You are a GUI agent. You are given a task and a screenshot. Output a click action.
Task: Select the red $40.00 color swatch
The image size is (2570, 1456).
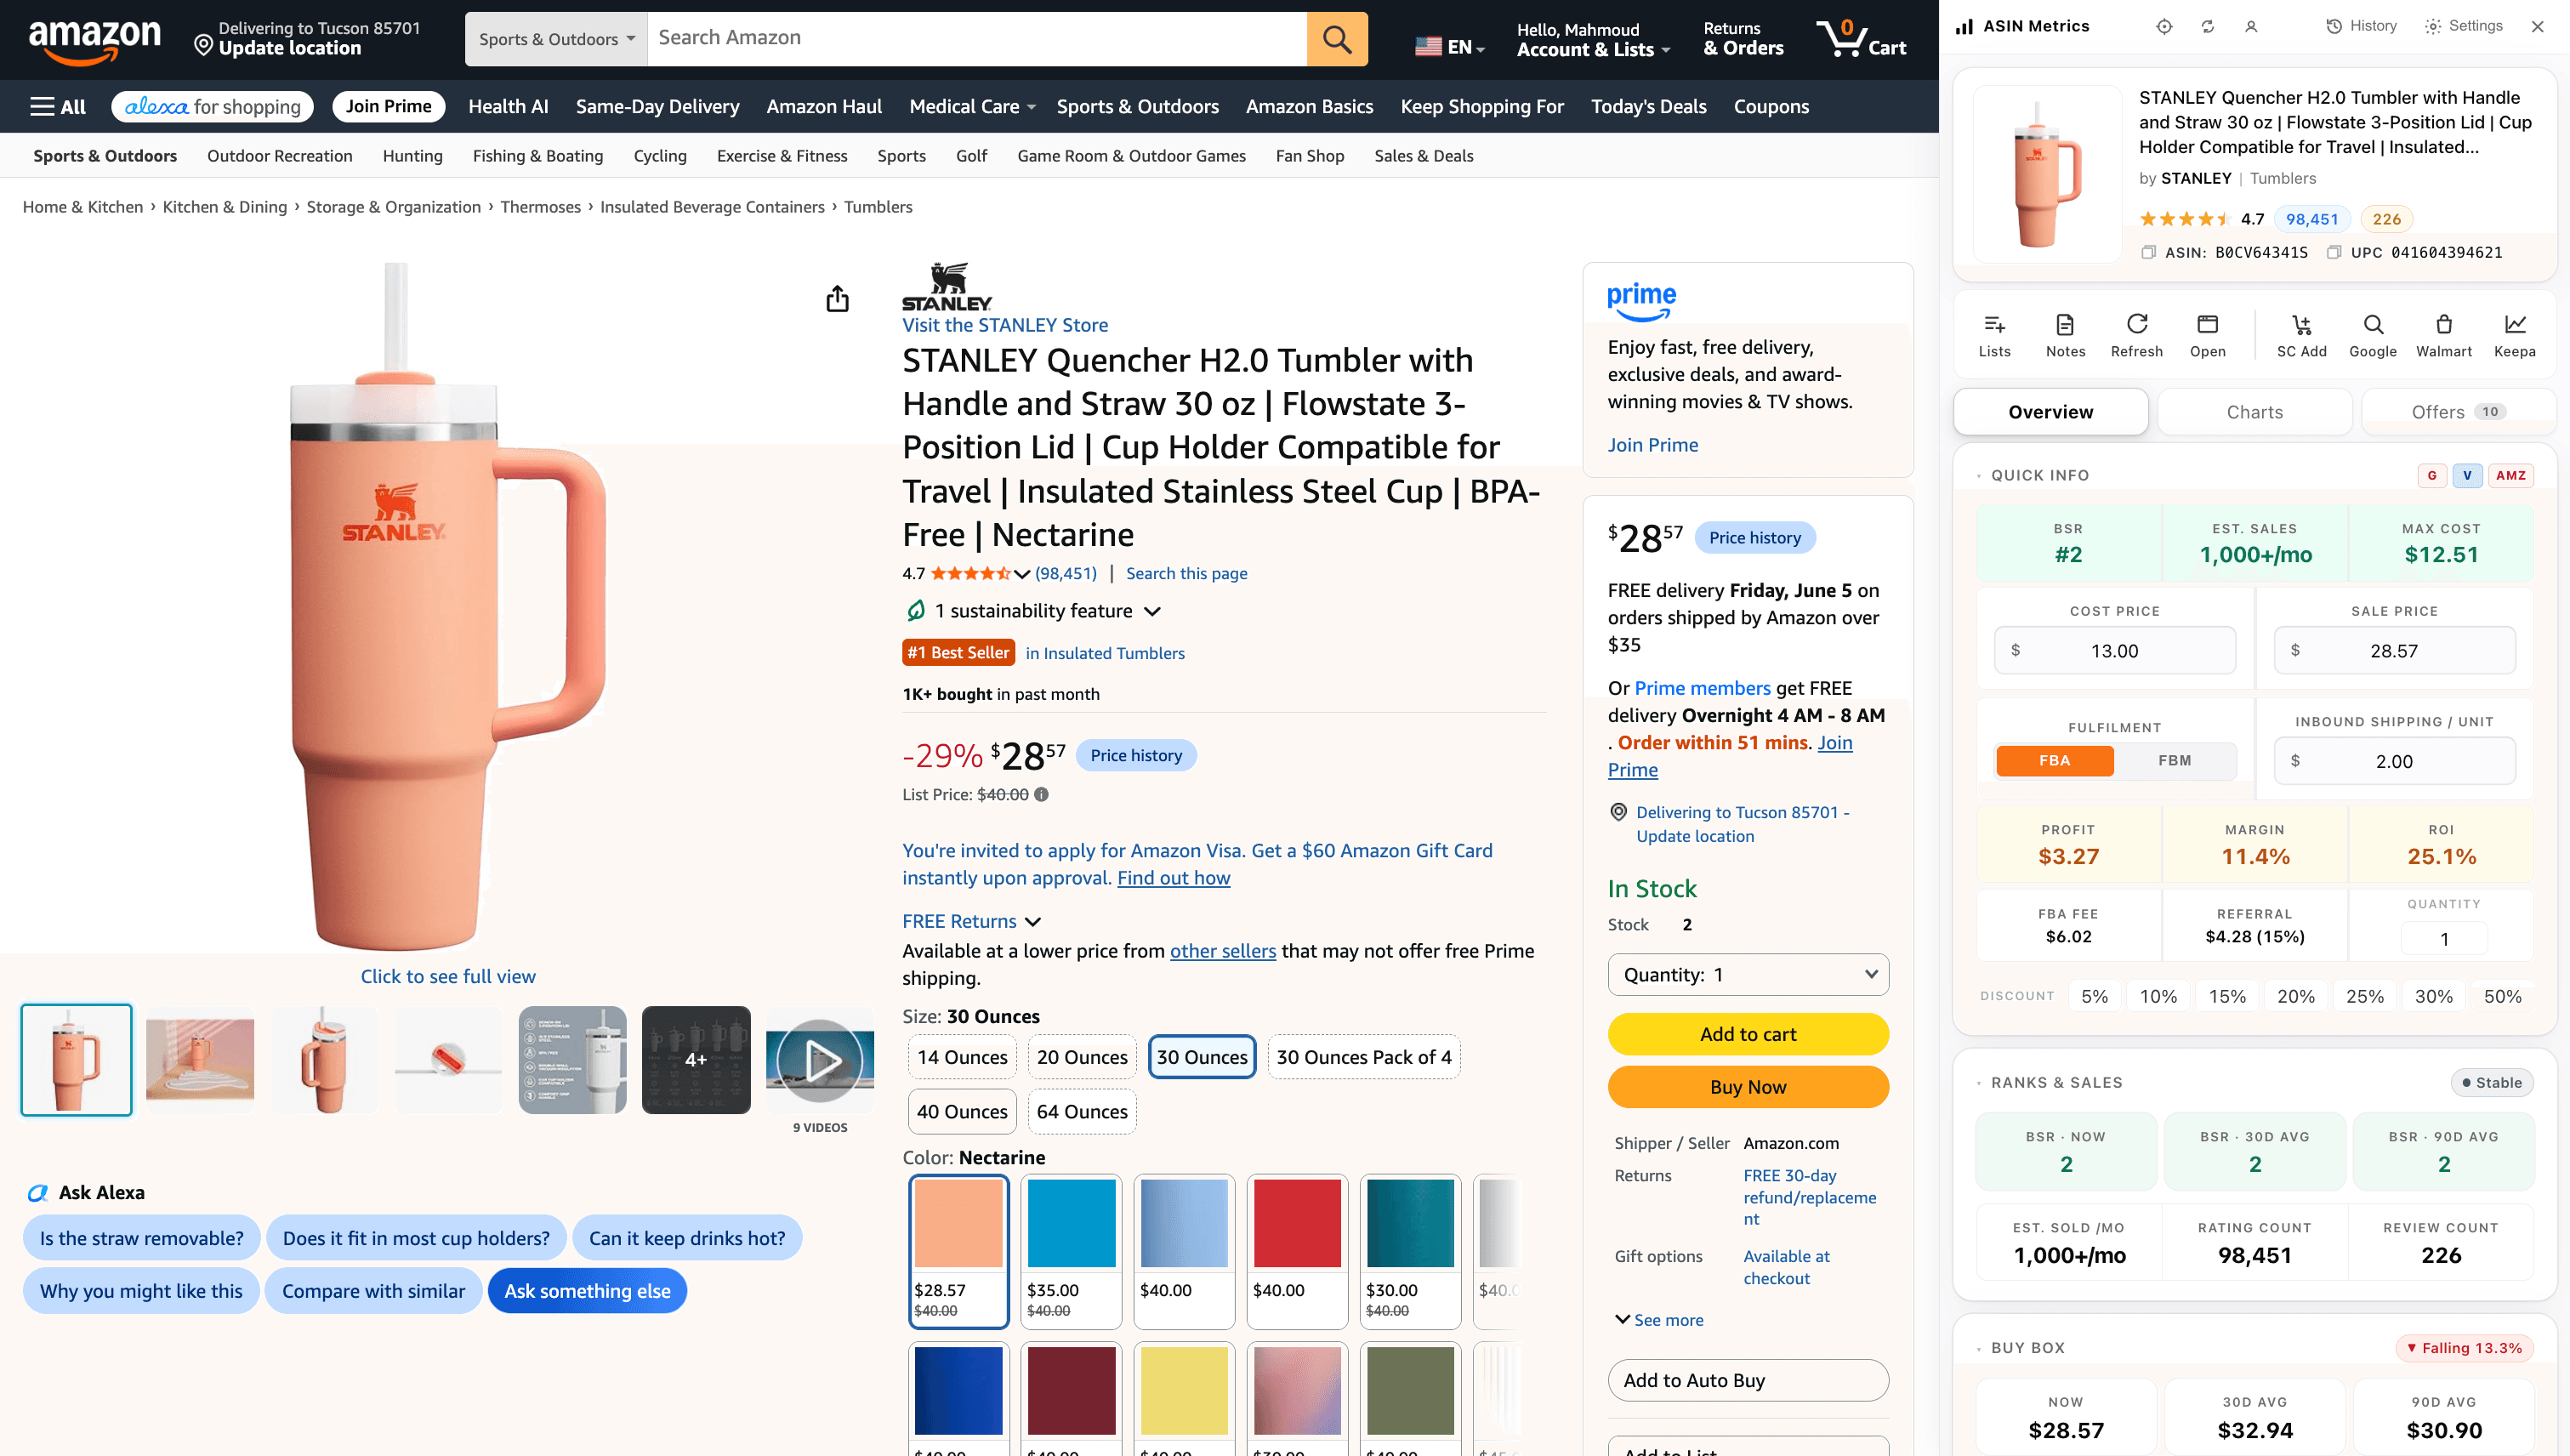(x=1297, y=1251)
